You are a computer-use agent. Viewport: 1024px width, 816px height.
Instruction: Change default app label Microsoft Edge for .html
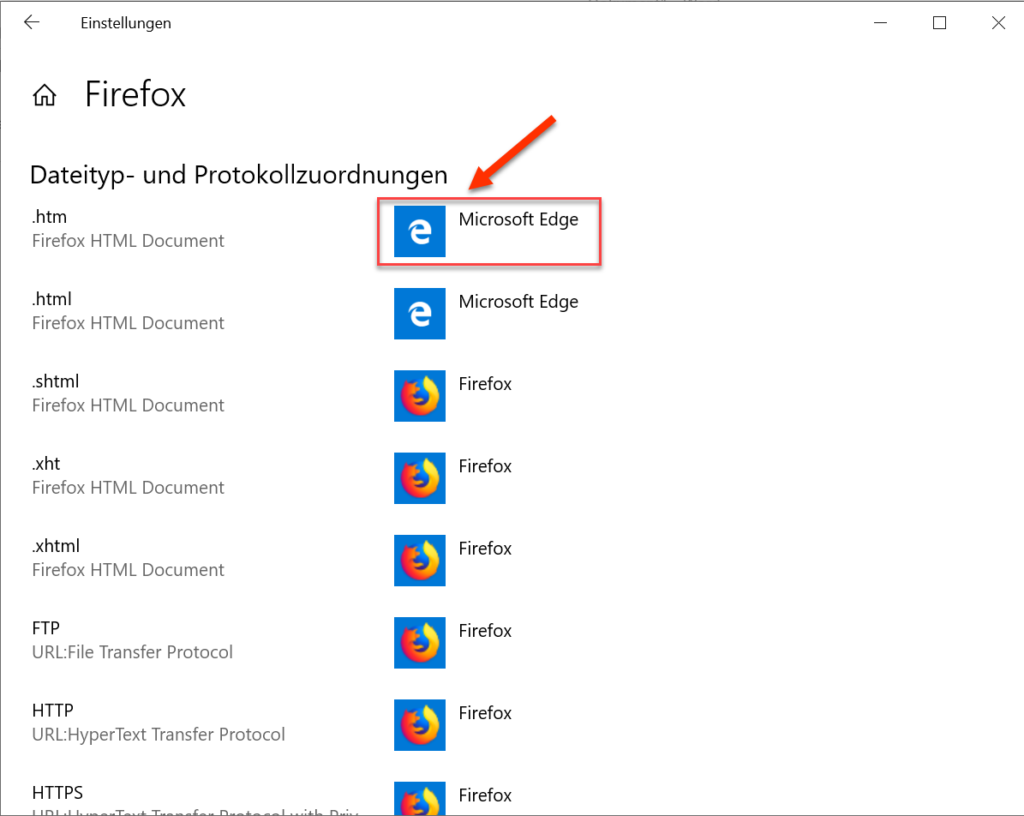(519, 302)
